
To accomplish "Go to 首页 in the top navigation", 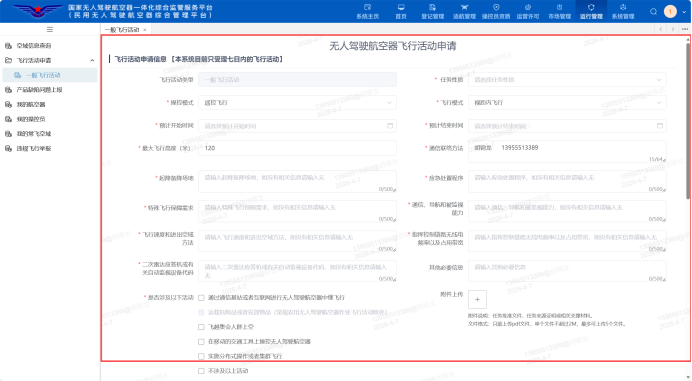I will pyautogui.click(x=401, y=11).
